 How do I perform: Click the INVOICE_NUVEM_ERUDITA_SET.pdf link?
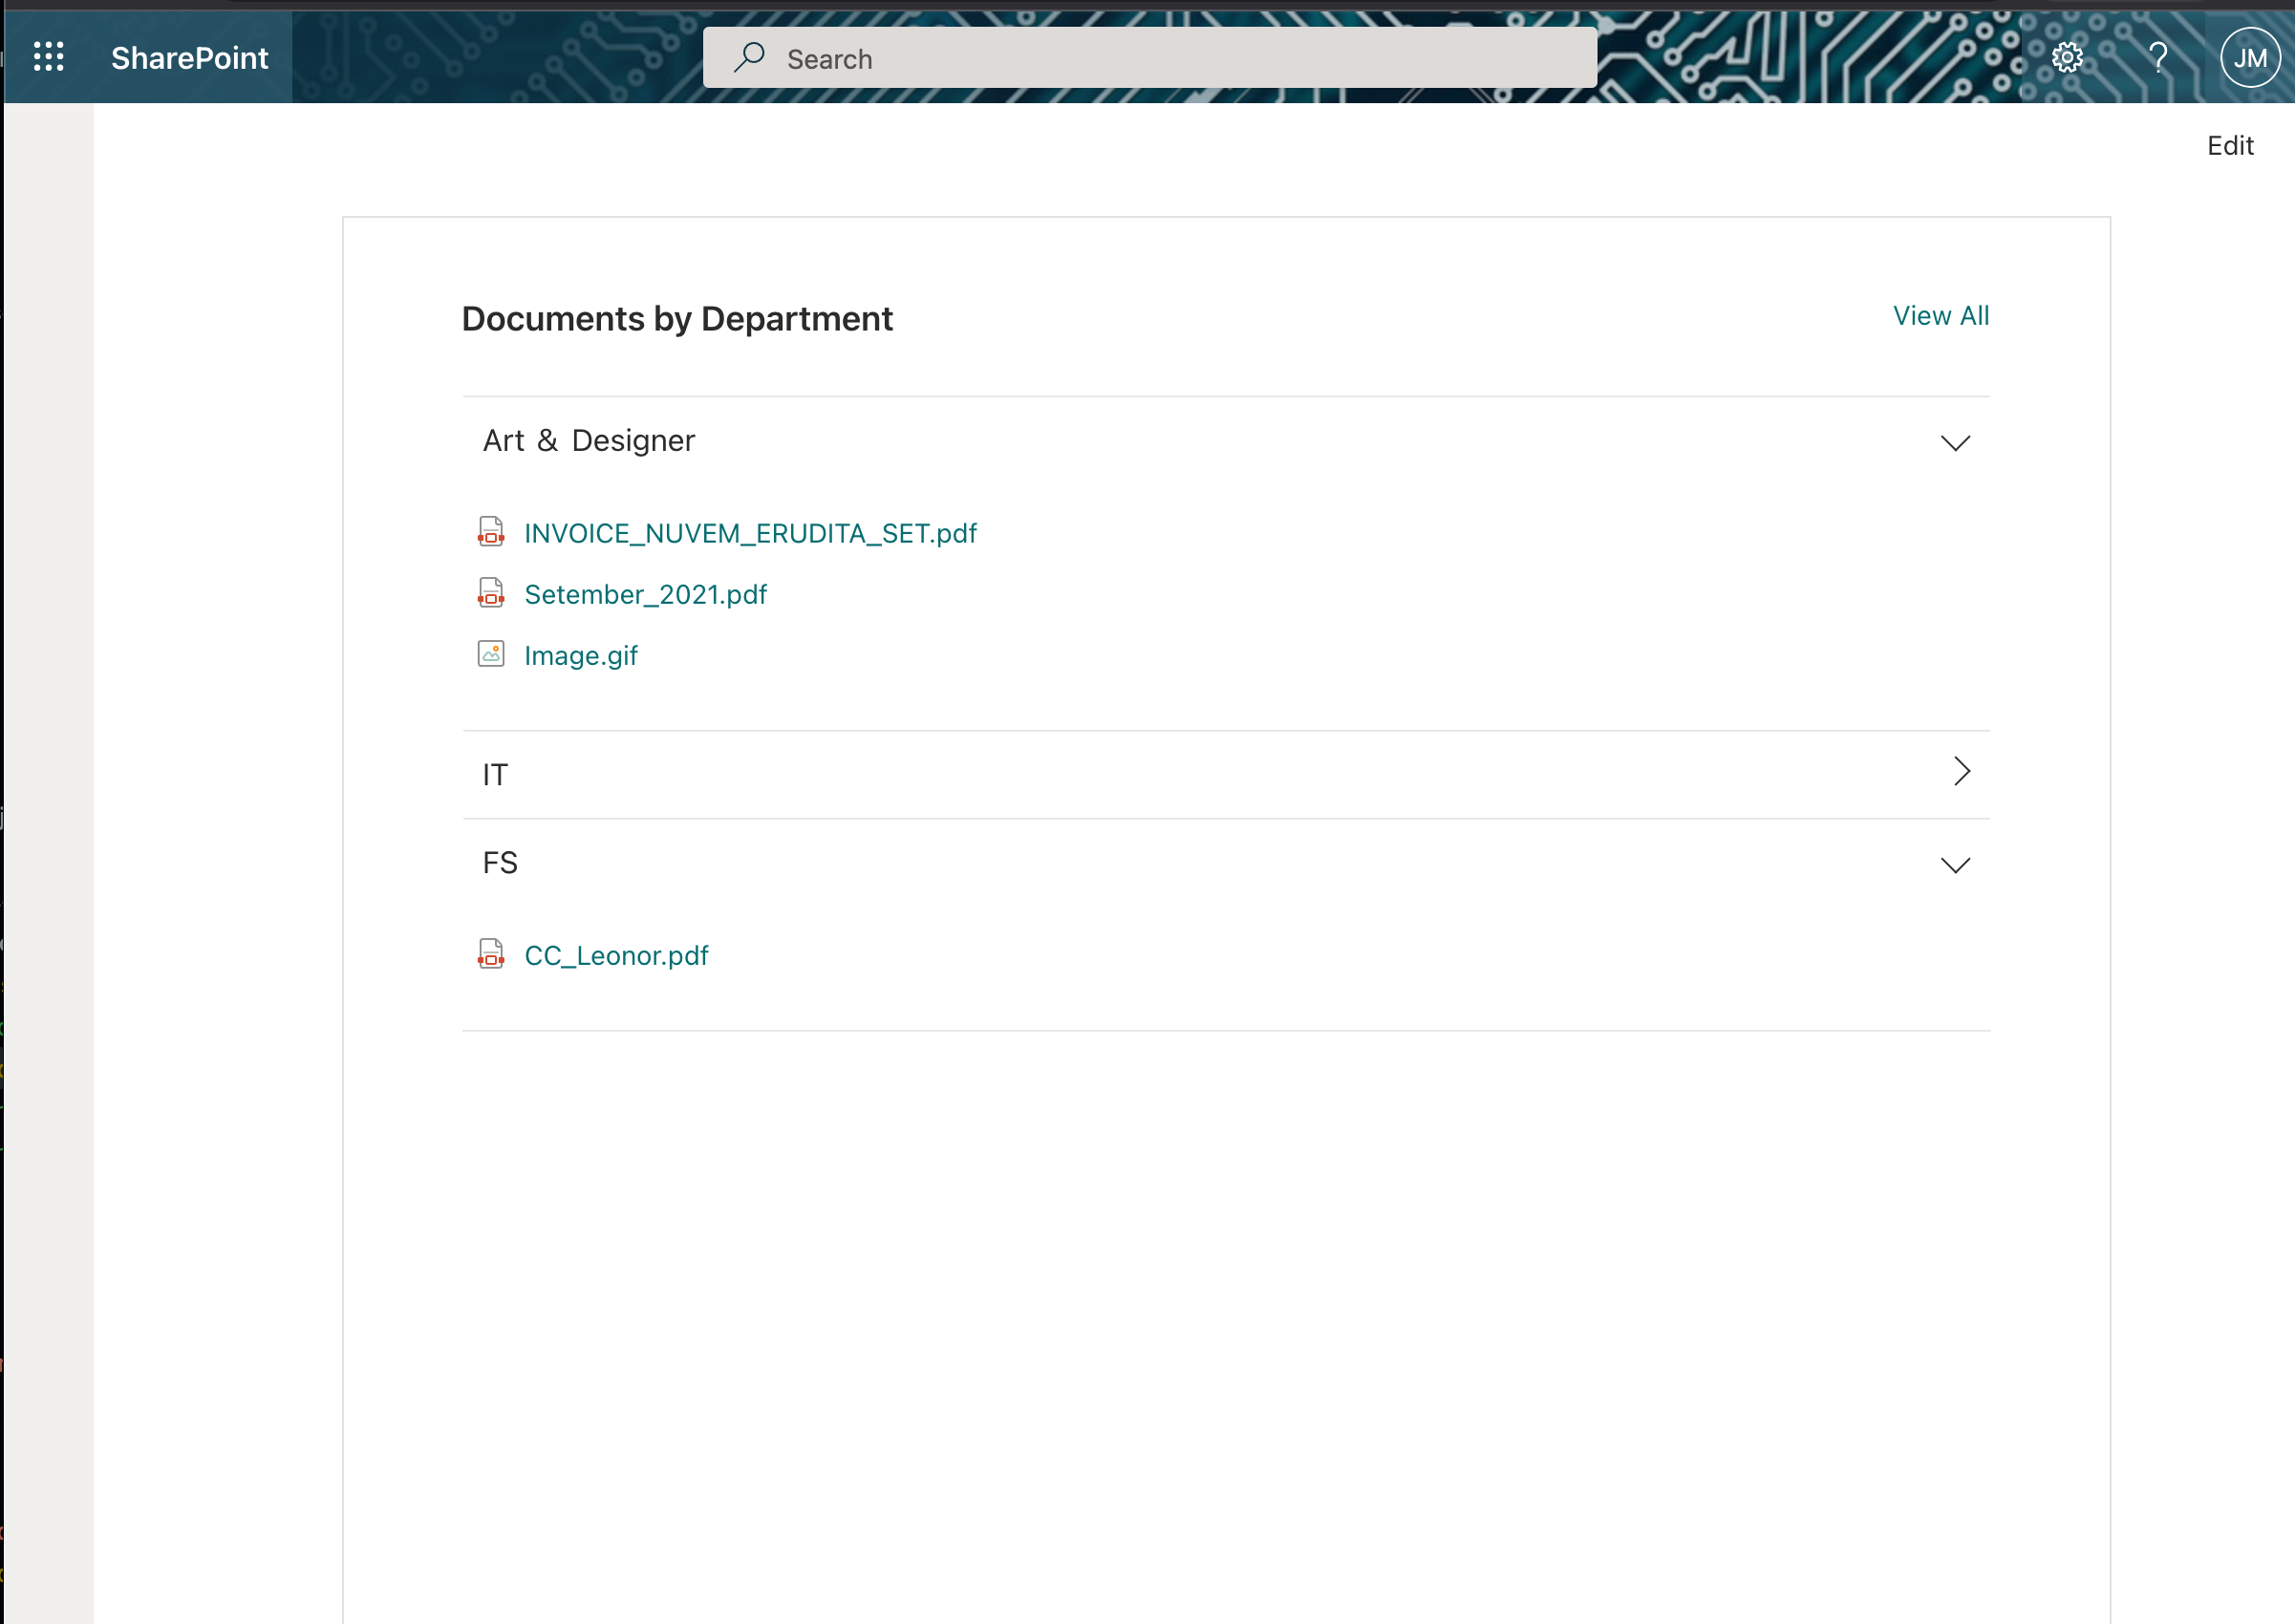tap(752, 532)
